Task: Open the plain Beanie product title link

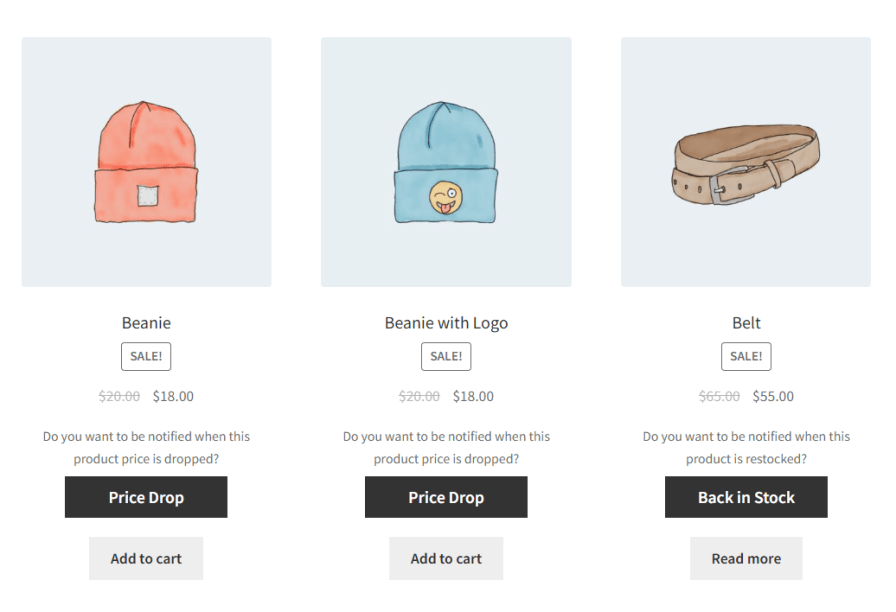Action: point(146,323)
